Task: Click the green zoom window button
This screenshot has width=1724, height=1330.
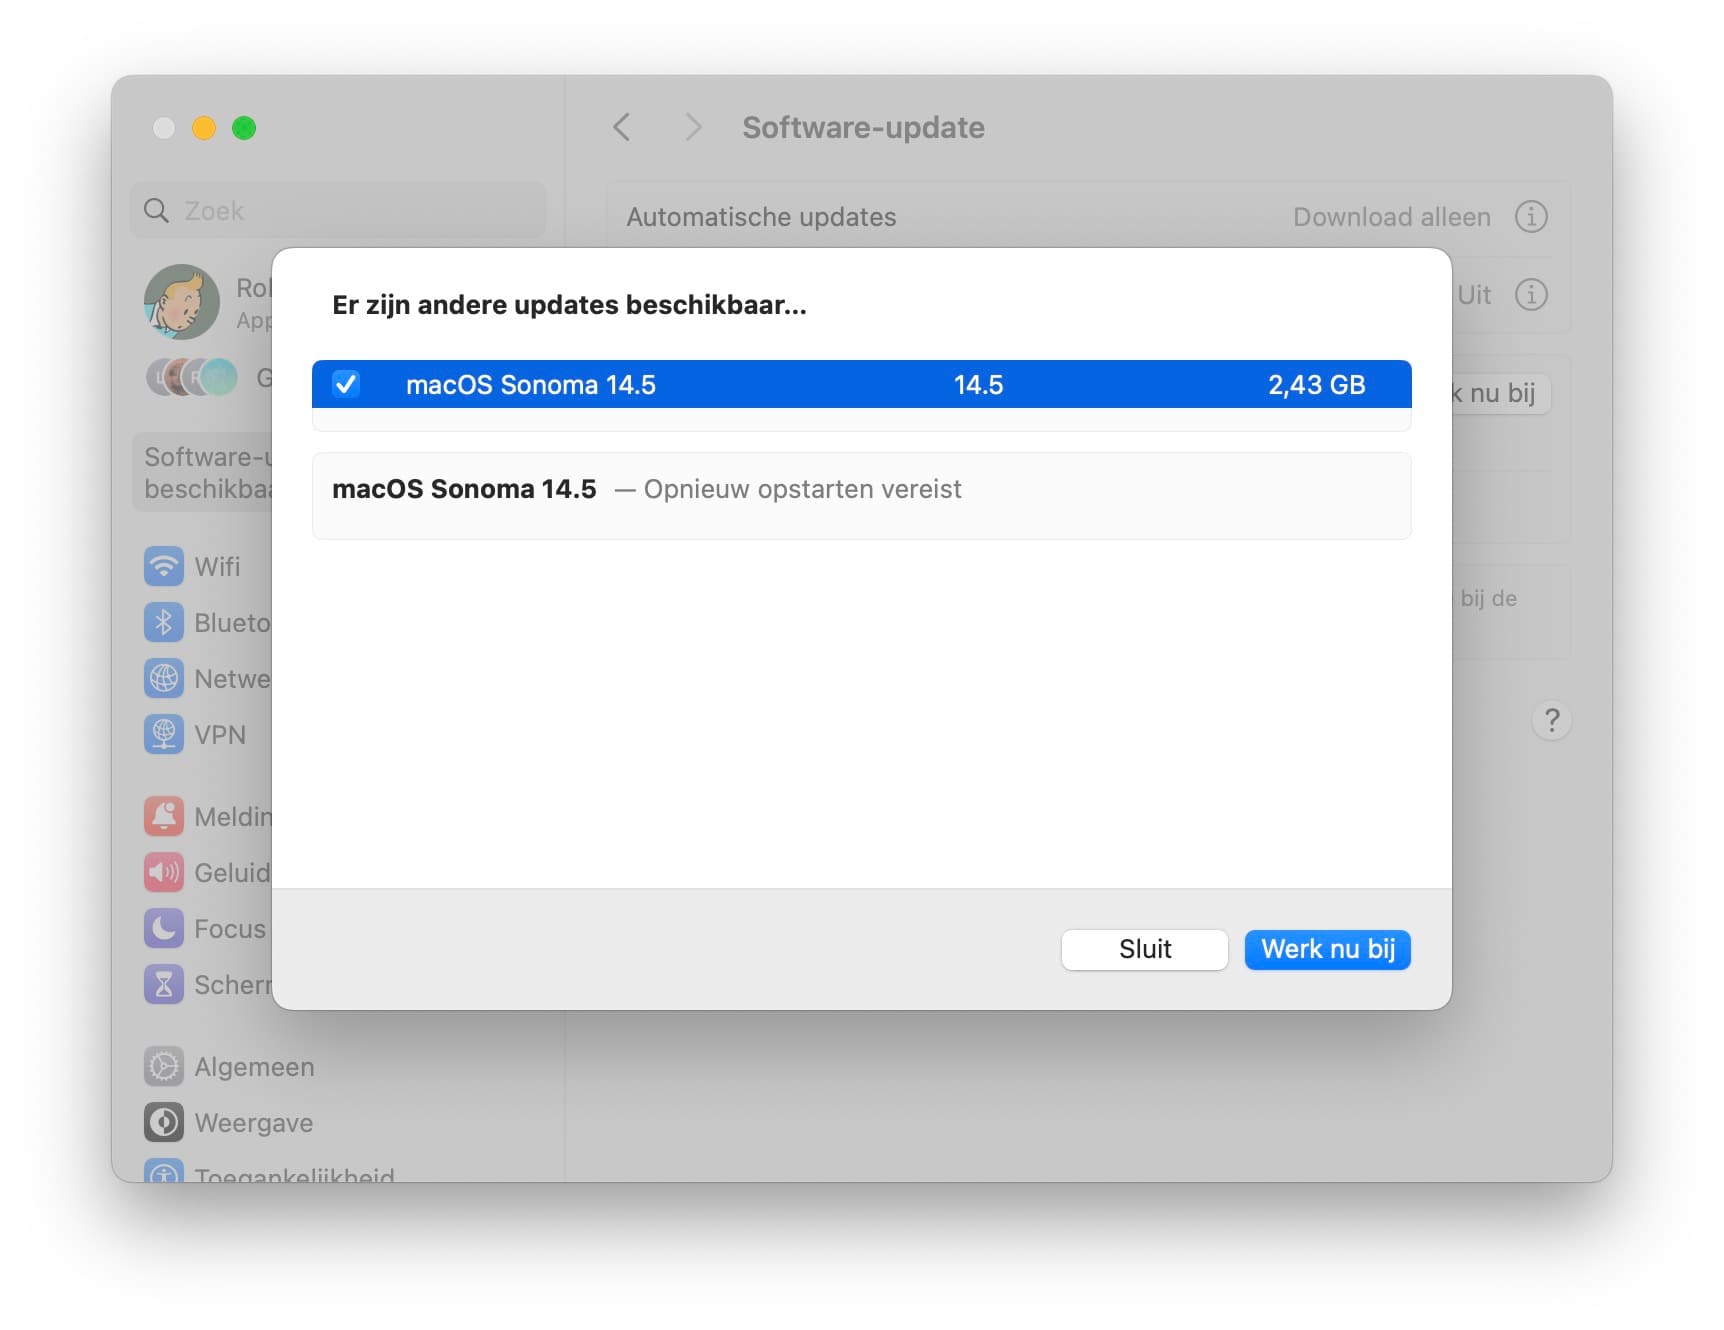Action: coord(244,128)
